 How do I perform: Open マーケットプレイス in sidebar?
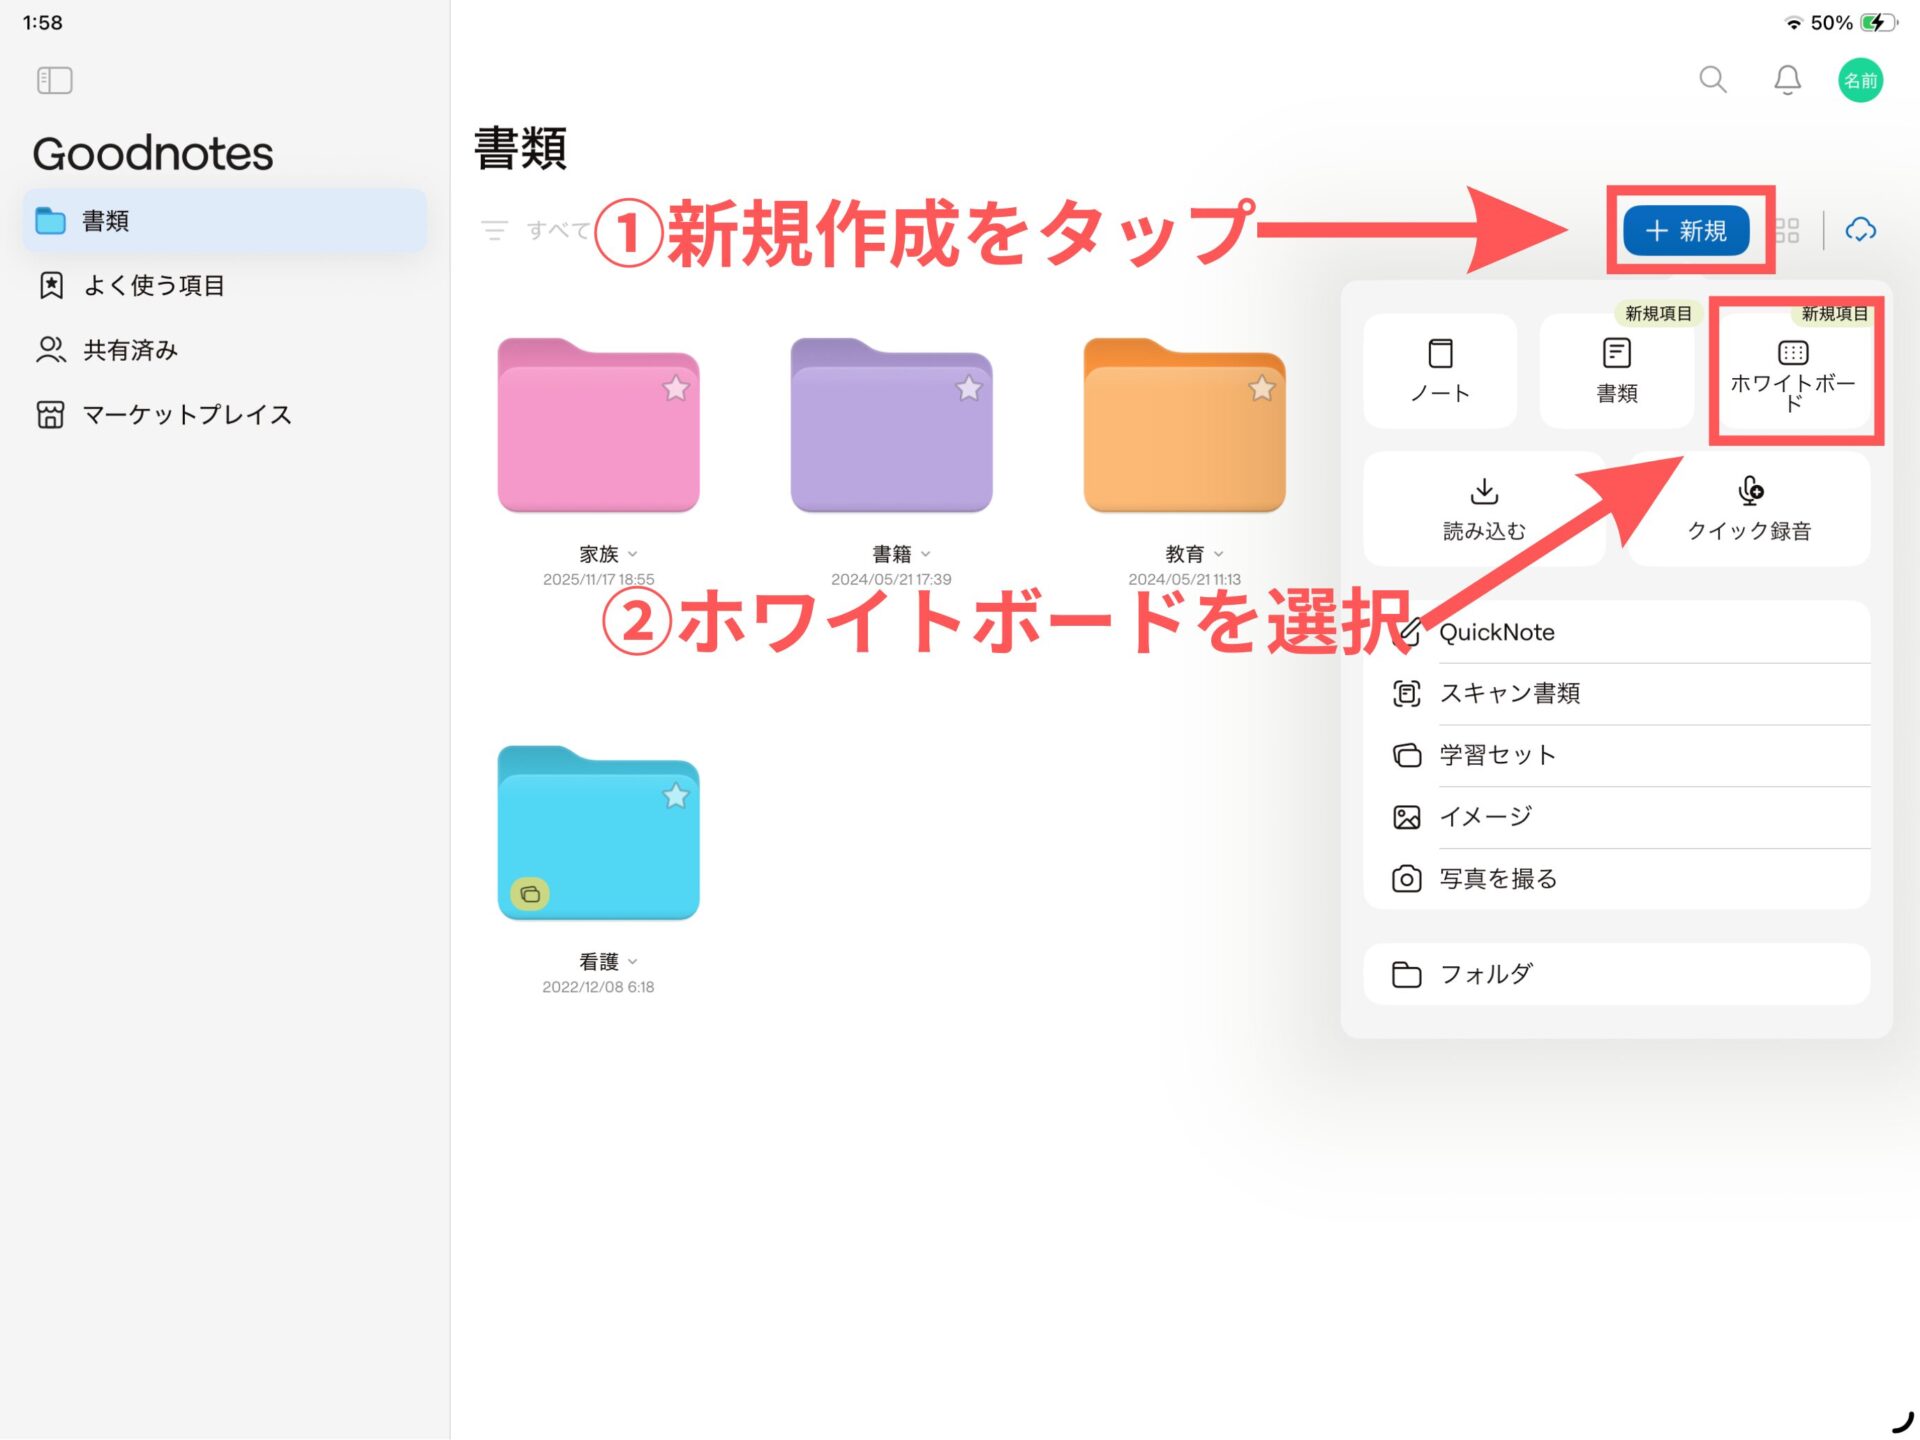[x=186, y=414]
